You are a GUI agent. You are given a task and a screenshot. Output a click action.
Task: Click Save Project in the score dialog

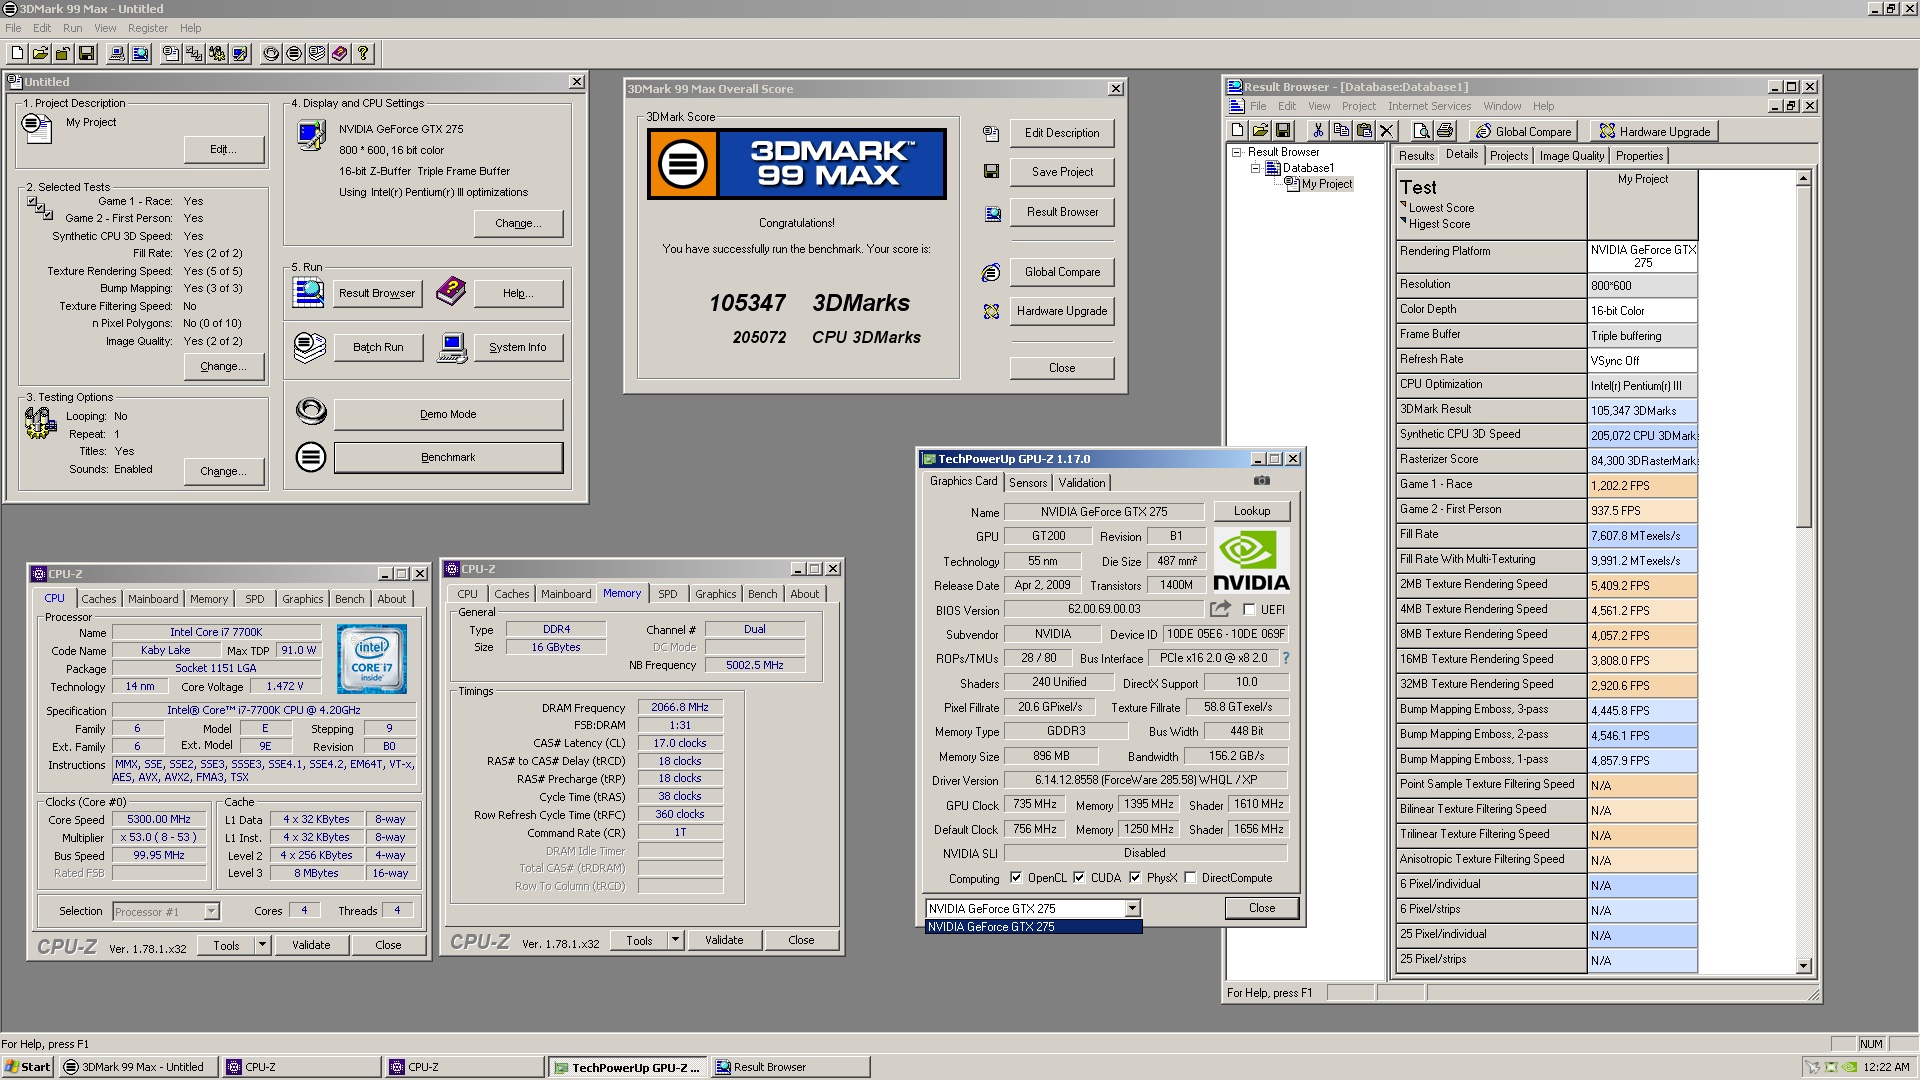point(1062,172)
